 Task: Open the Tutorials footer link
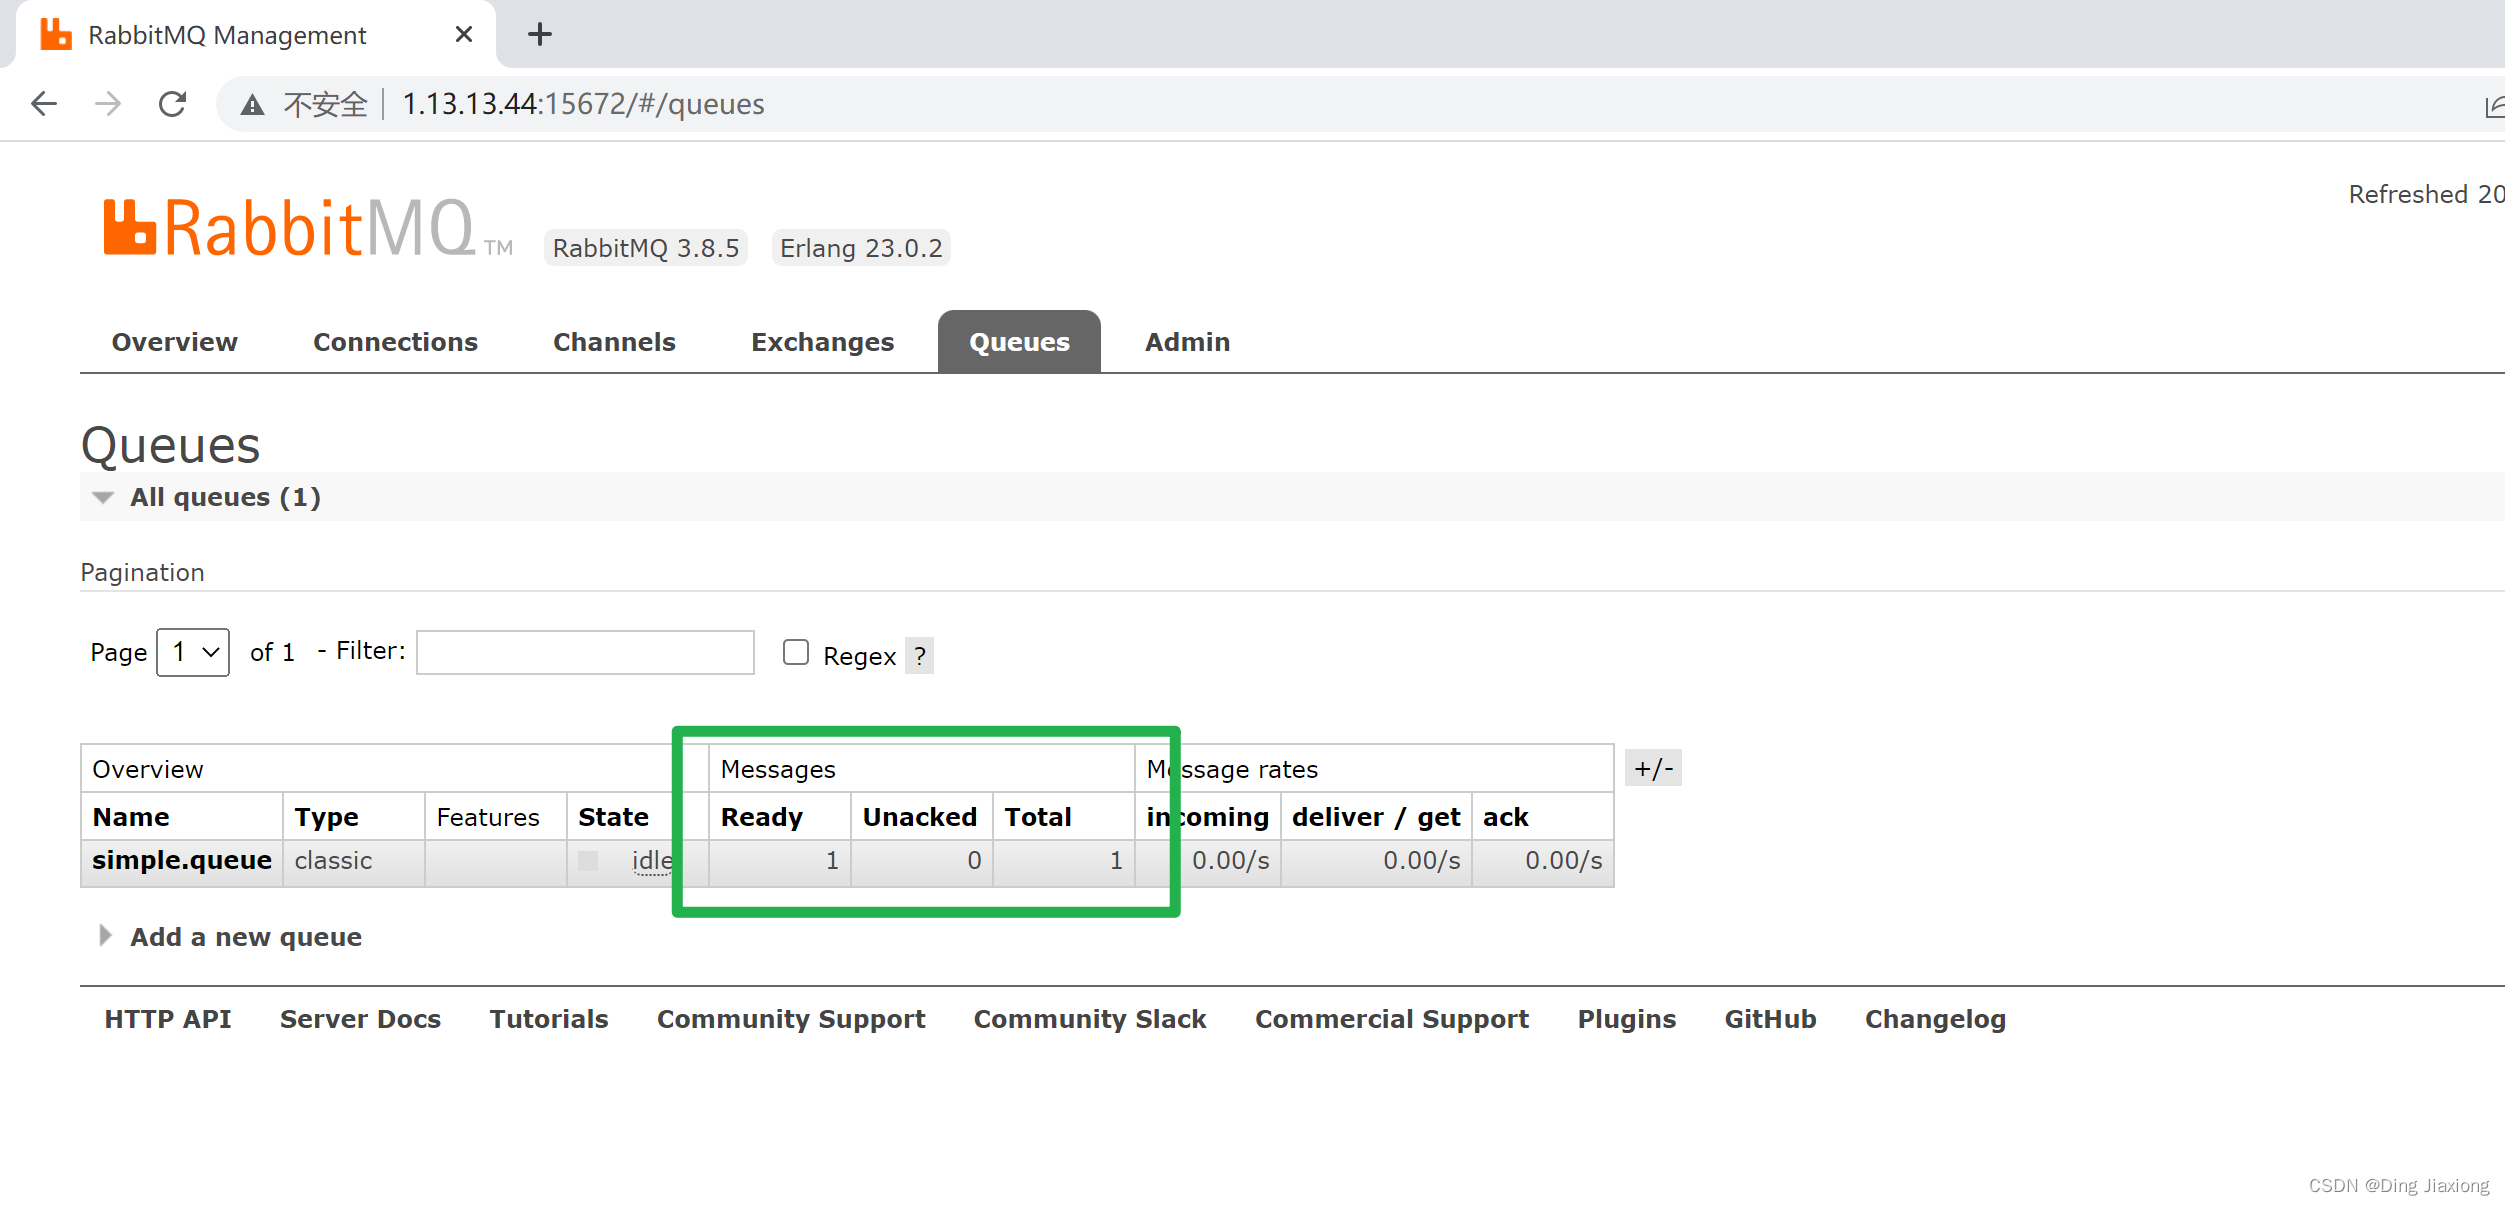point(549,1019)
